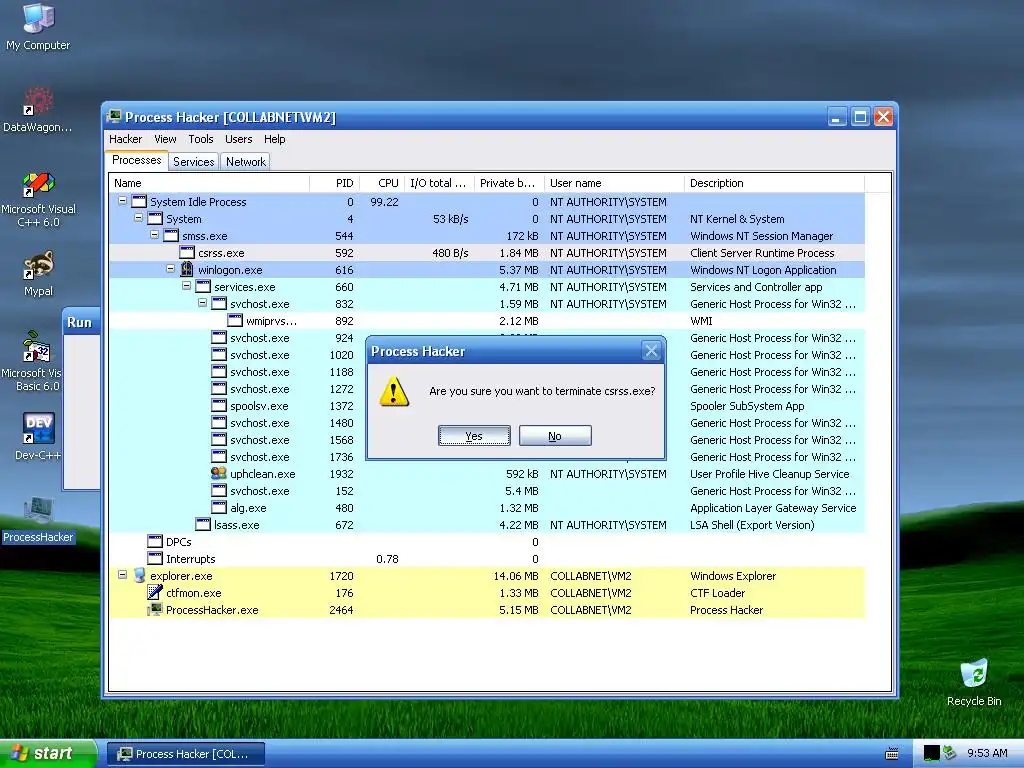
Task: Cancel termination with the No button
Action: point(555,436)
